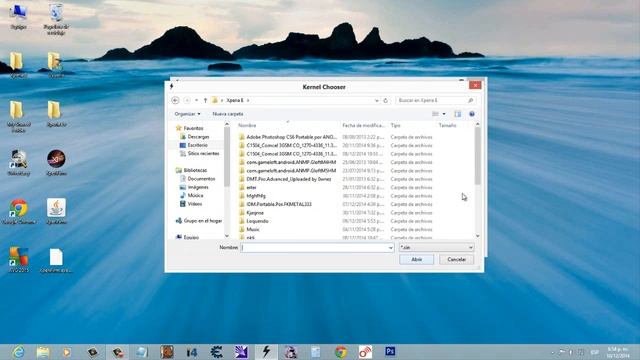640x360 pixels.
Task: Open the recent locations dropdown arrow
Action: 196,100
